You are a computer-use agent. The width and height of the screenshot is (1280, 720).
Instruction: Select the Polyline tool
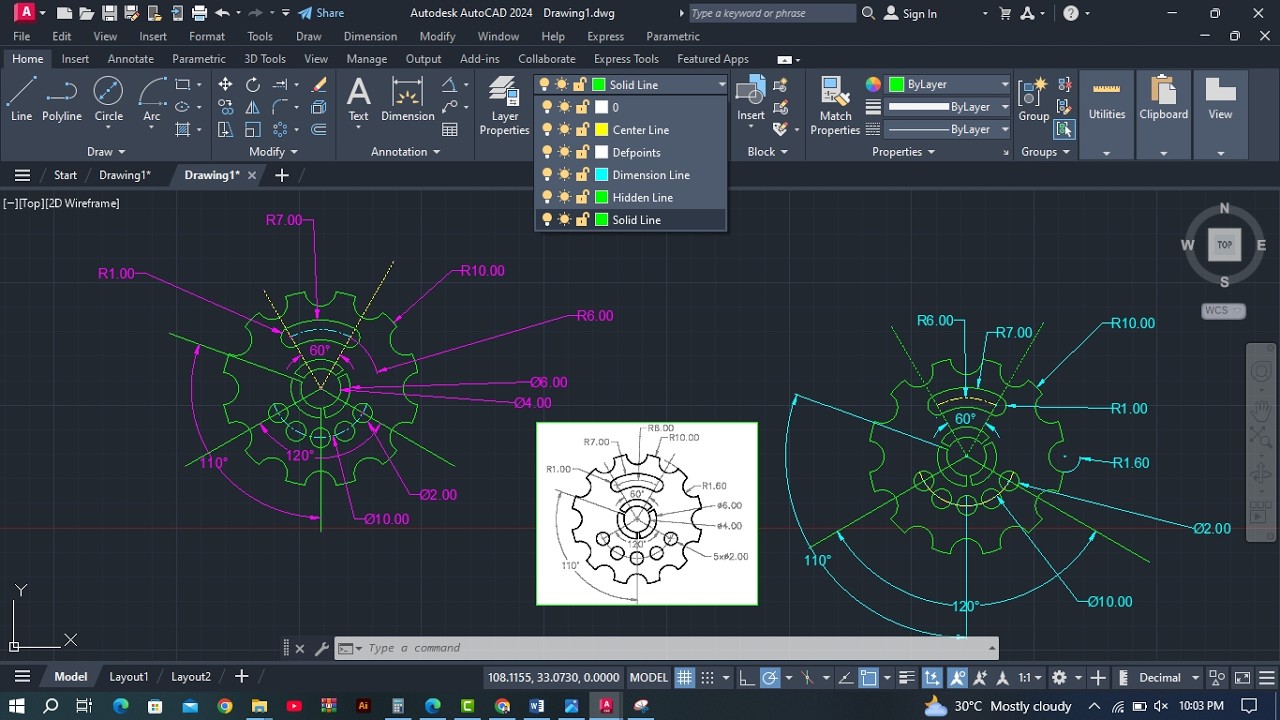pos(61,99)
